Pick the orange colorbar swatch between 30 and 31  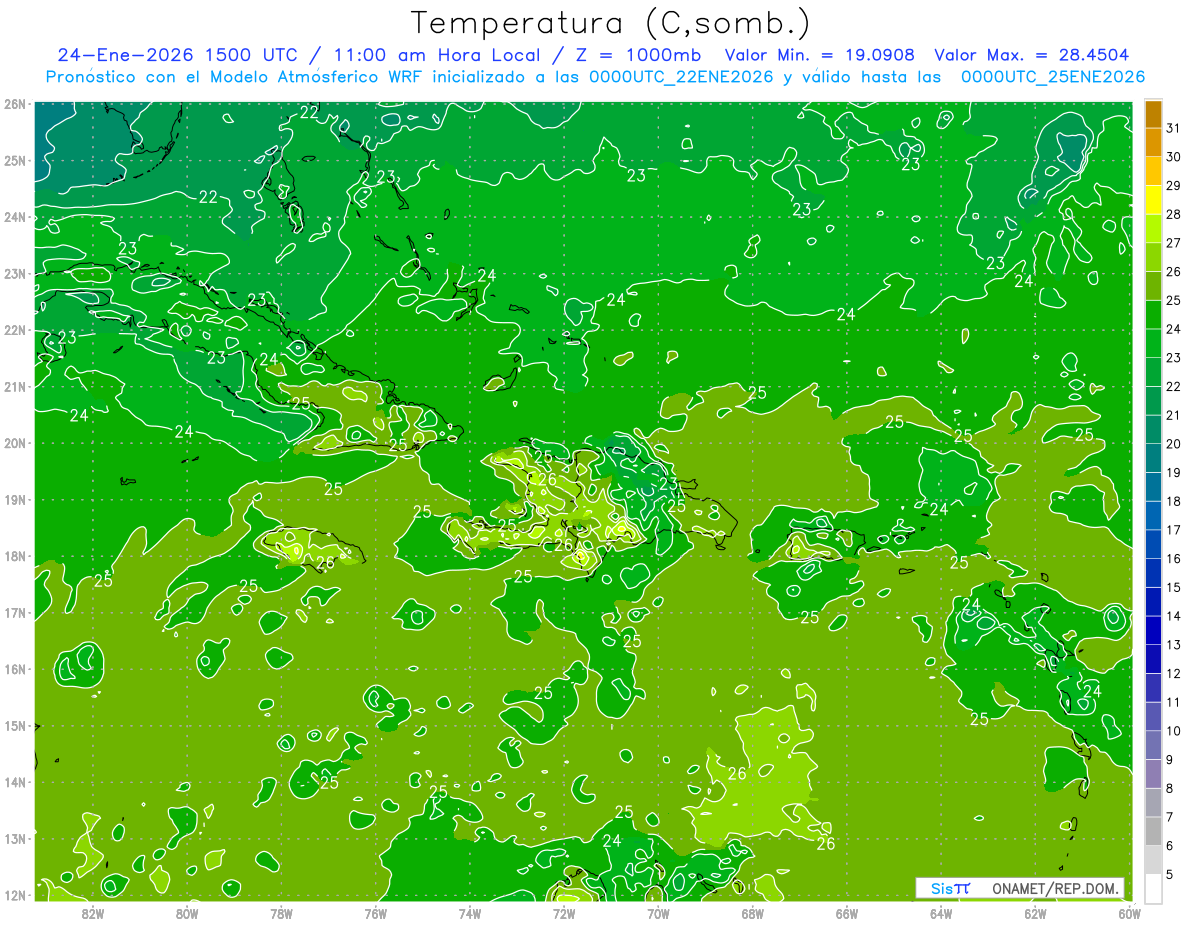click(1153, 143)
